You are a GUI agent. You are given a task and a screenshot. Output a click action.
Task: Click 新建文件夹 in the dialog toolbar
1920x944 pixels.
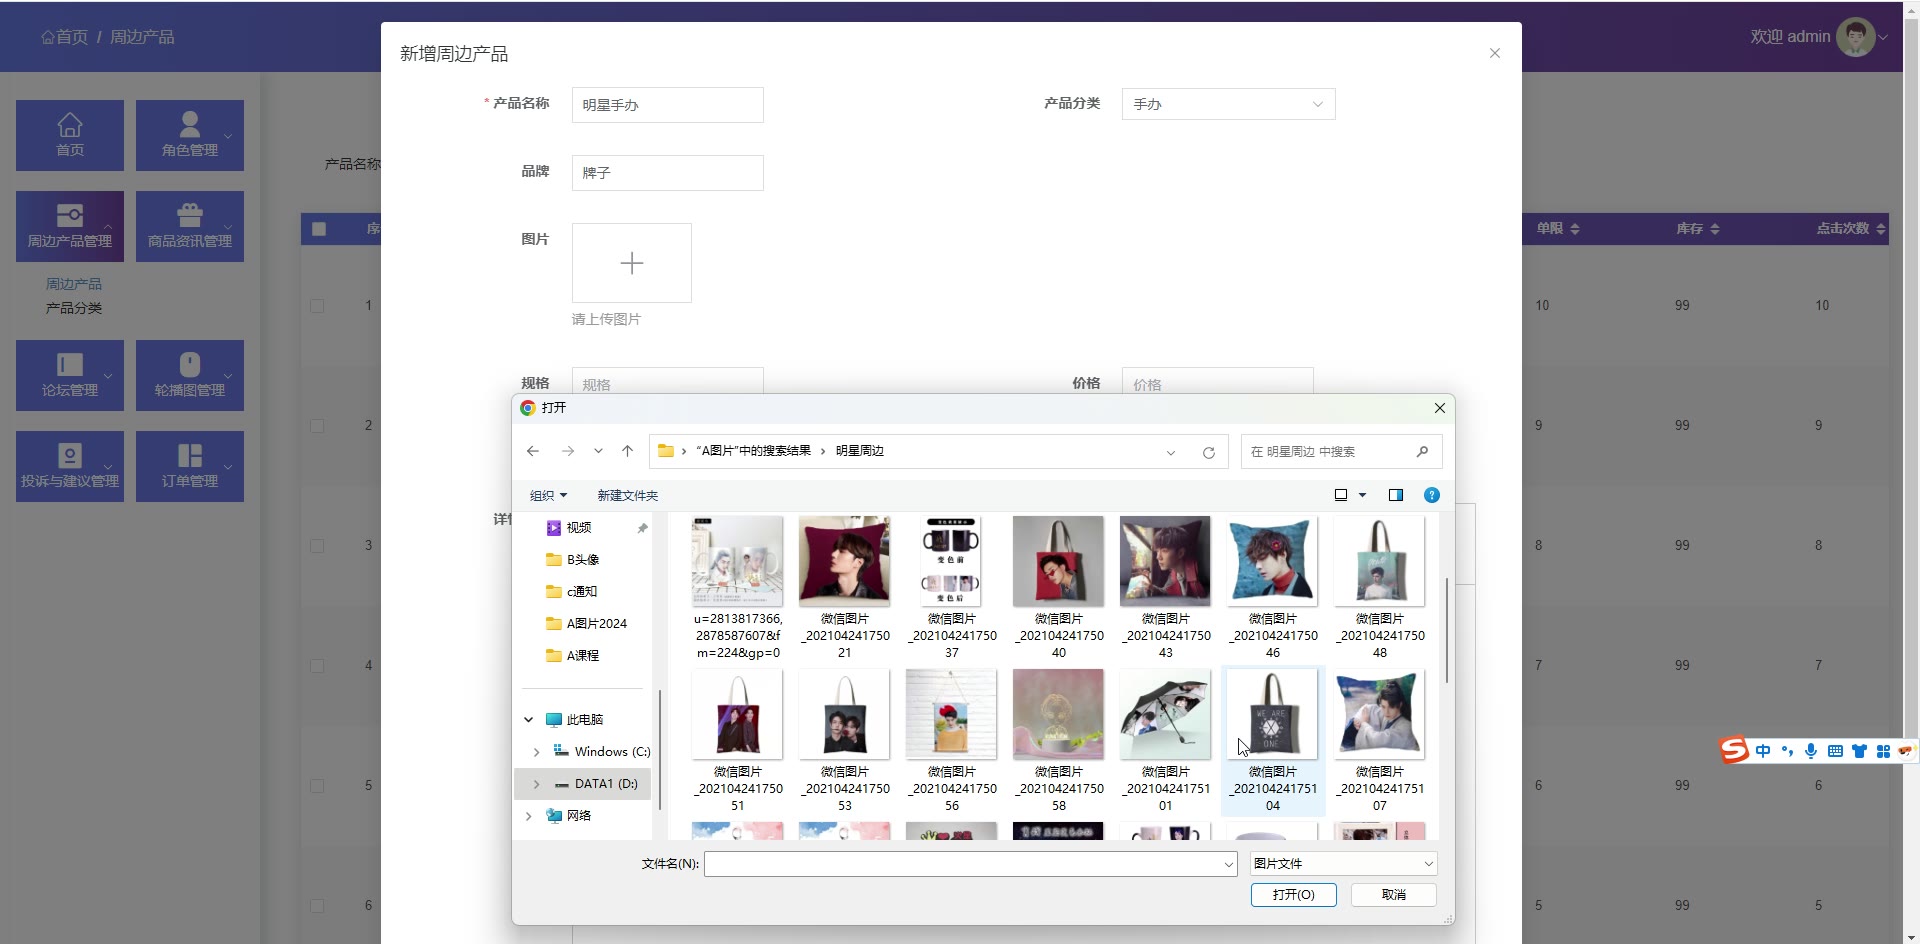[x=627, y=496]
